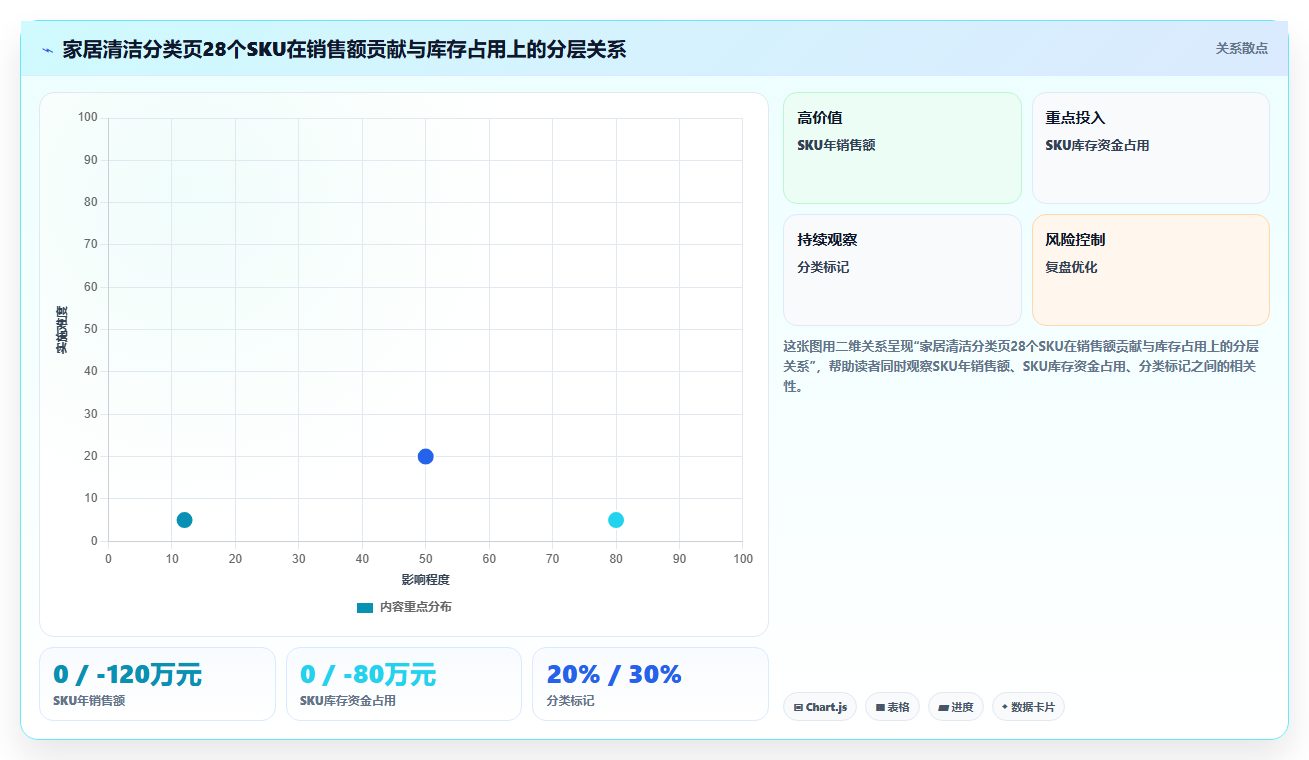Click the icon inside the 进度 tag
Screen dimensions: 1309x760
pyautogui.click(x=943, y=707)
